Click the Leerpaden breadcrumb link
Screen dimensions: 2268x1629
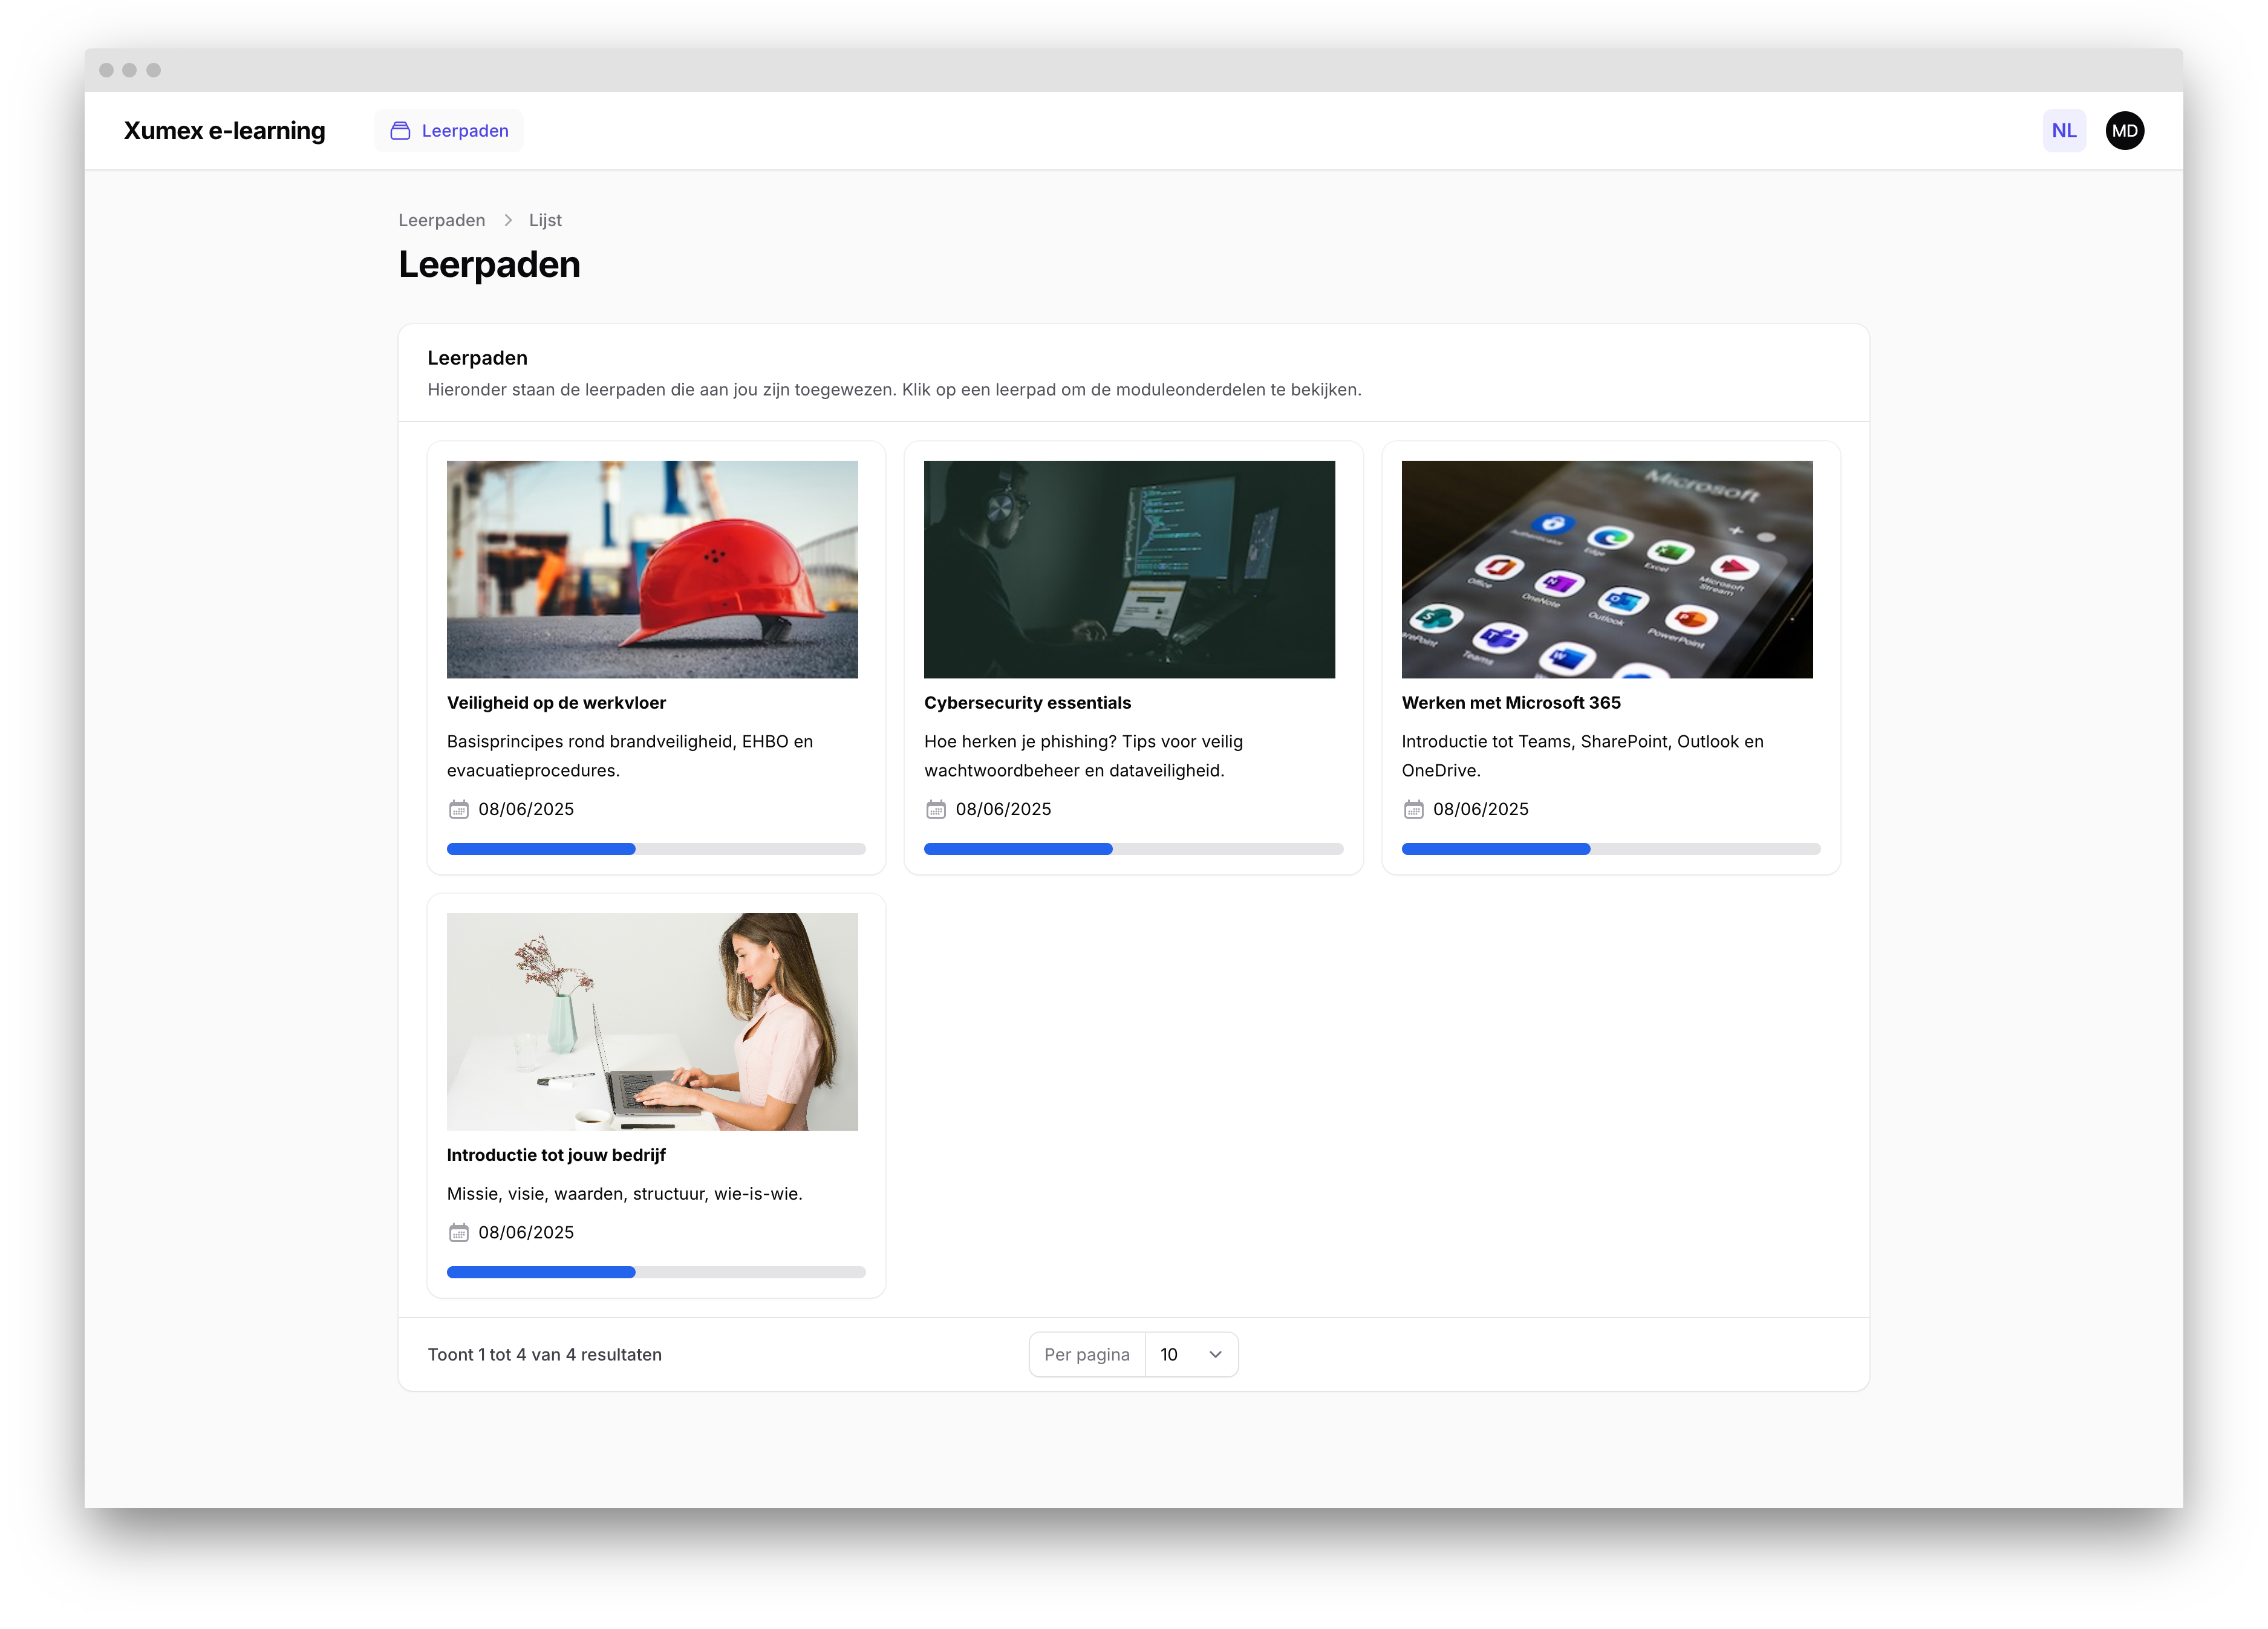click(441, 220)
